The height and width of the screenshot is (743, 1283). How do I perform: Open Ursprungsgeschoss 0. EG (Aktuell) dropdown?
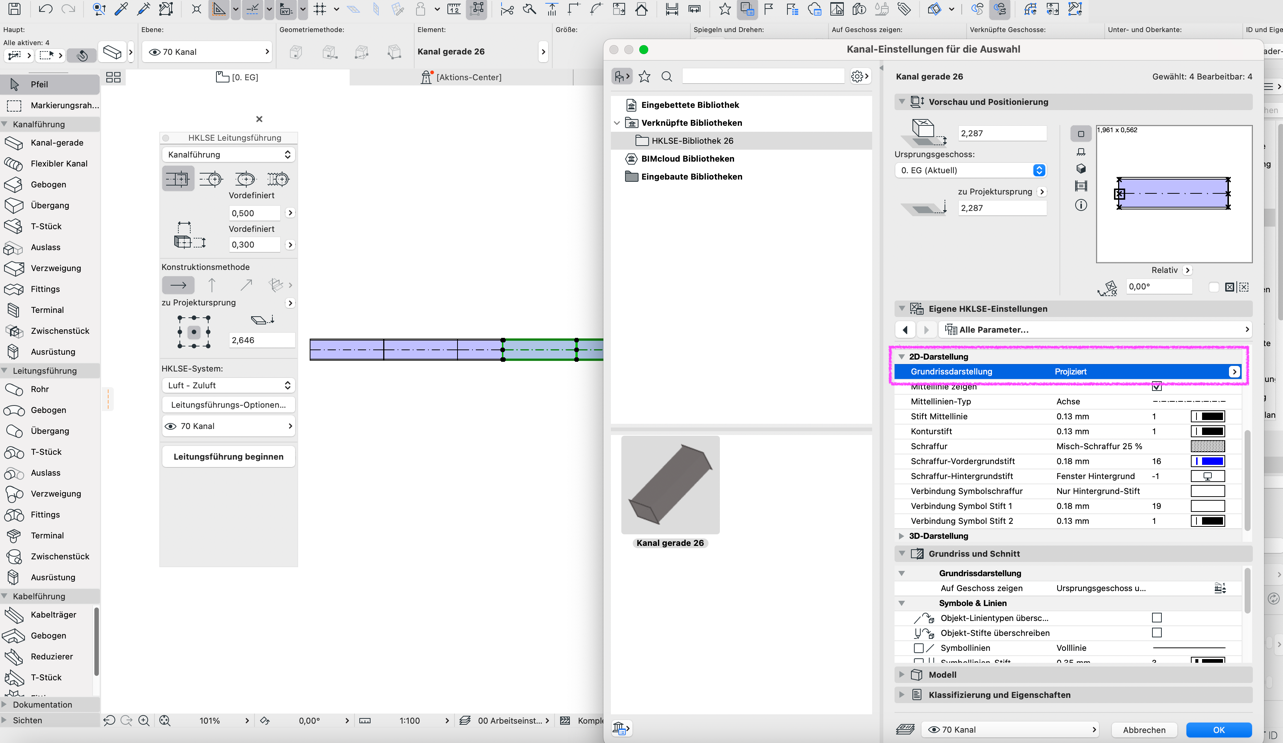point(970,170)
